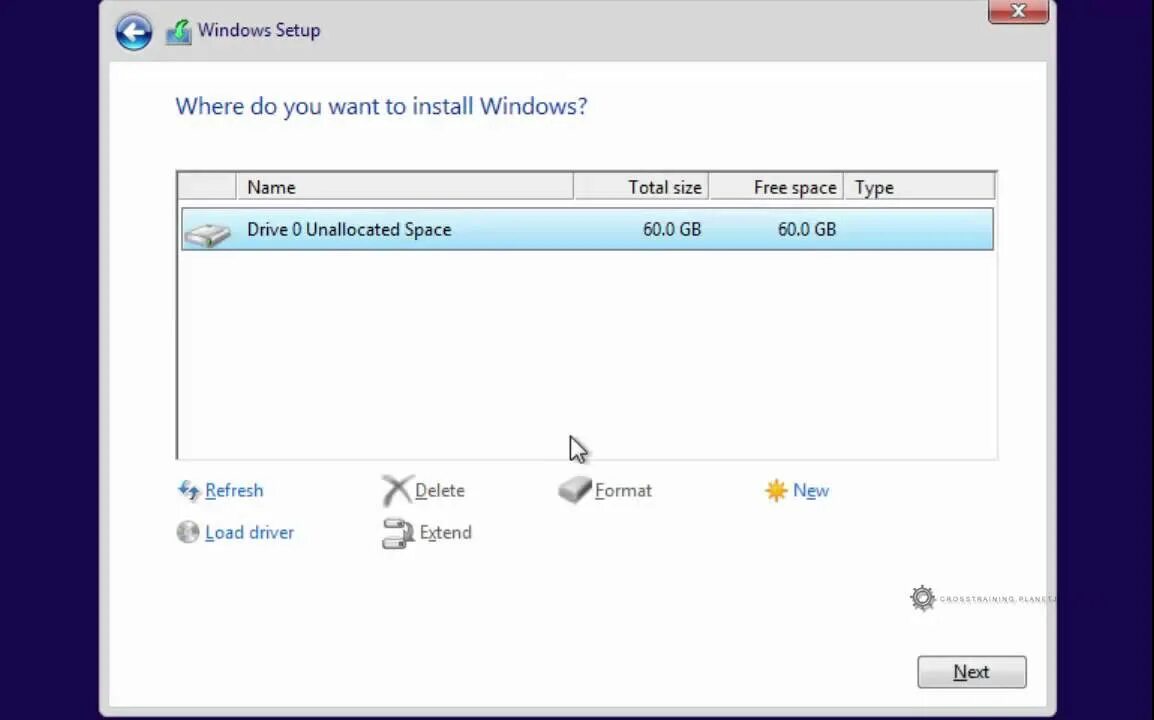Screen dimensions: 1154x720
Task: Click the 60.0 GB free space value
Action: (807, 230)
